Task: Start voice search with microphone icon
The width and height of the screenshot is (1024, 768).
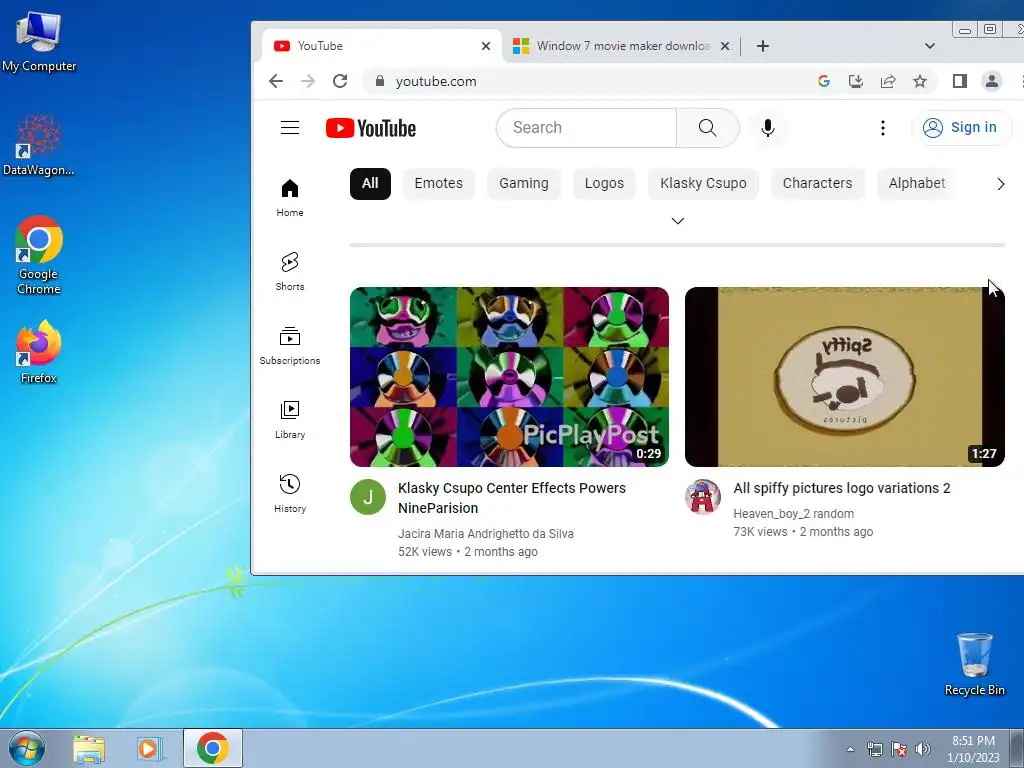Action: (x=768, y=128)
